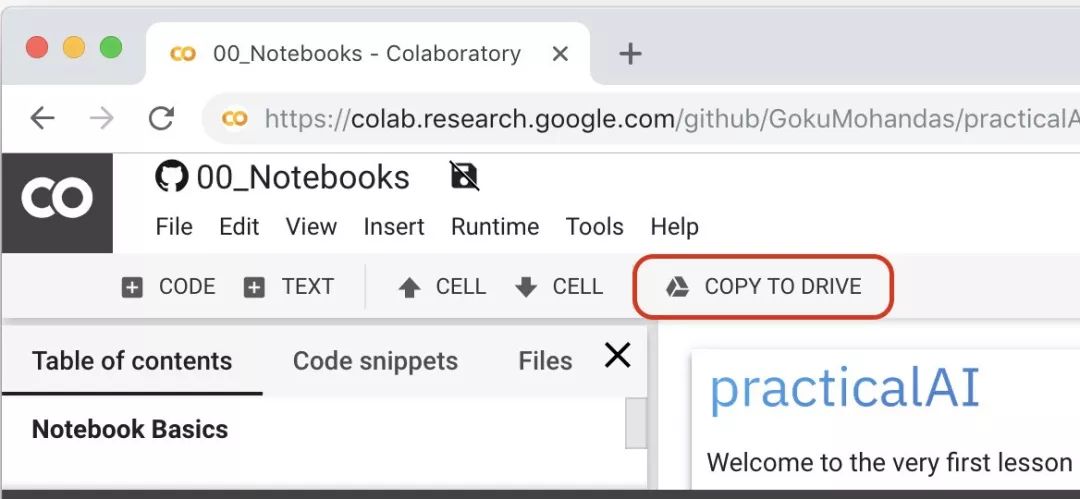Click the sidebar scrollbar thumb

pos(635,423)
